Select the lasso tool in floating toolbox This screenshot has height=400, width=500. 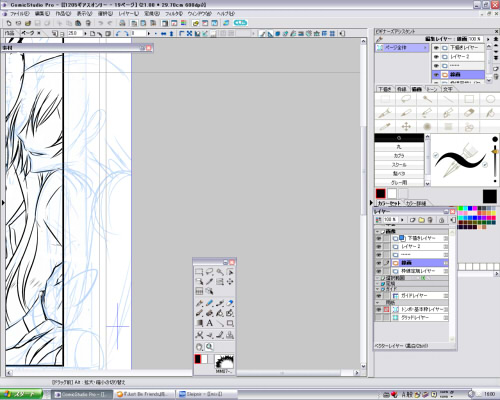209,272
